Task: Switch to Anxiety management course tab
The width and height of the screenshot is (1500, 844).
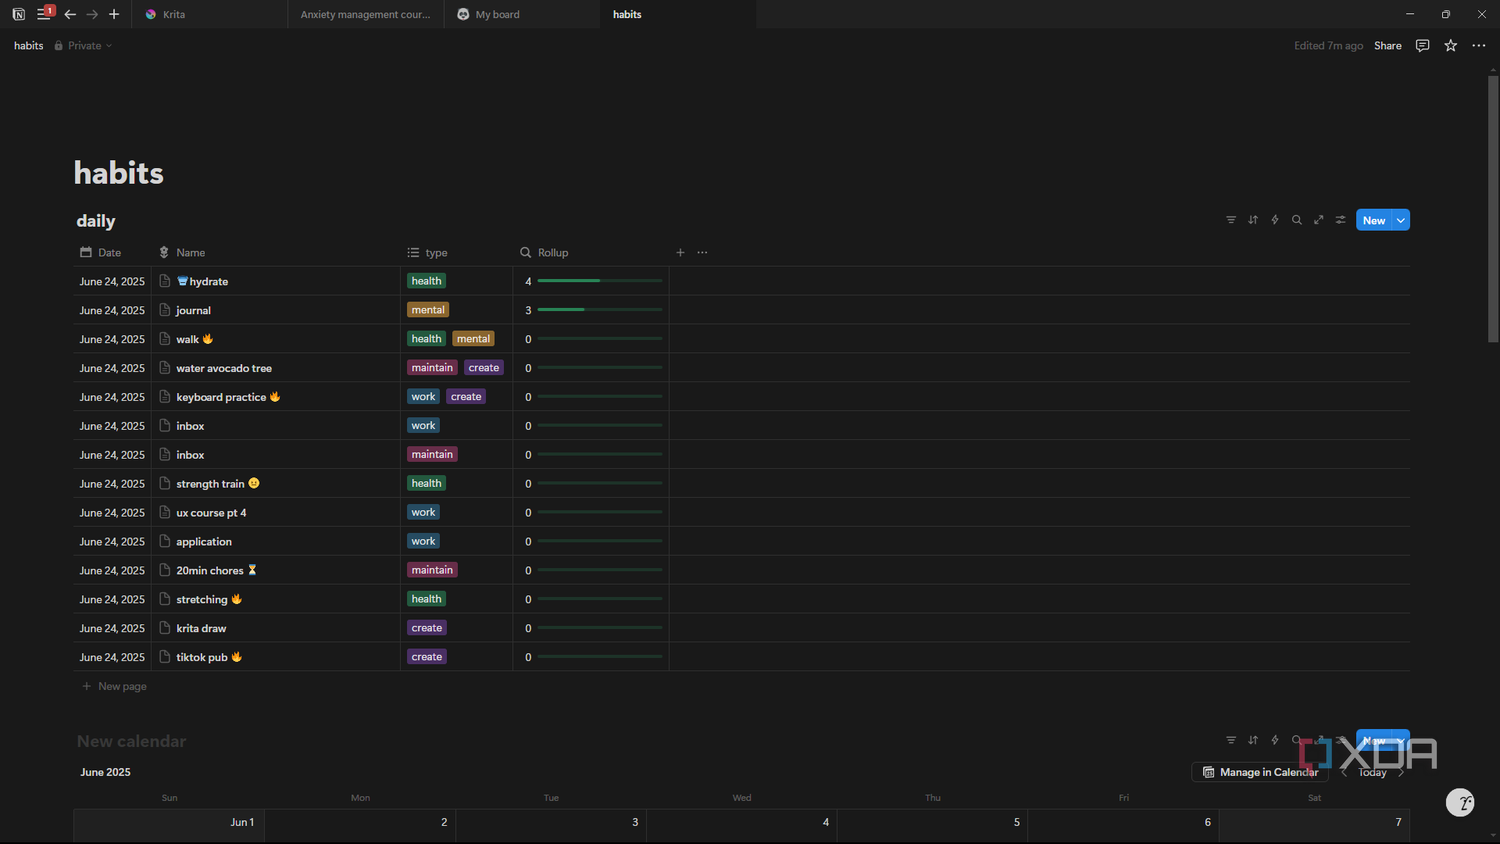Action: point(366,14)
